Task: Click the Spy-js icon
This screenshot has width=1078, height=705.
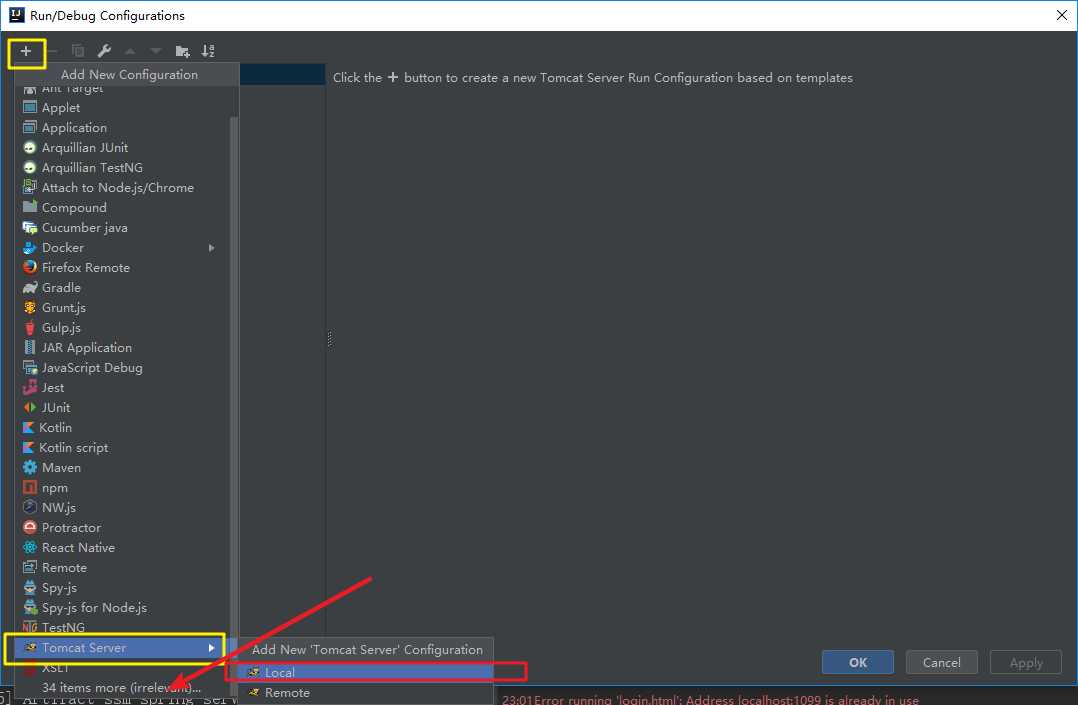Action: [30, 588]
